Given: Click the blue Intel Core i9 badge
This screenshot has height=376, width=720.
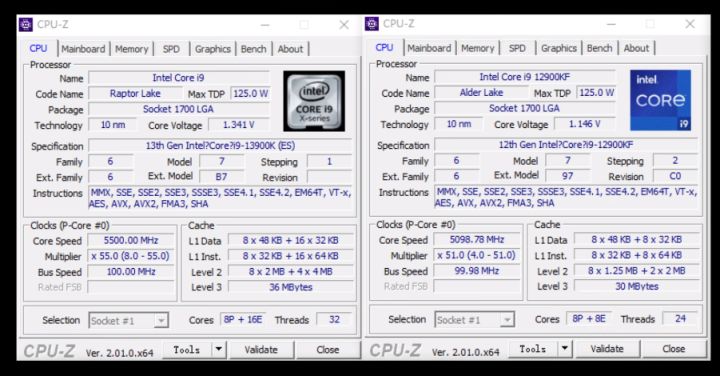Looking at the screenshot, I should tap(660, 100).
